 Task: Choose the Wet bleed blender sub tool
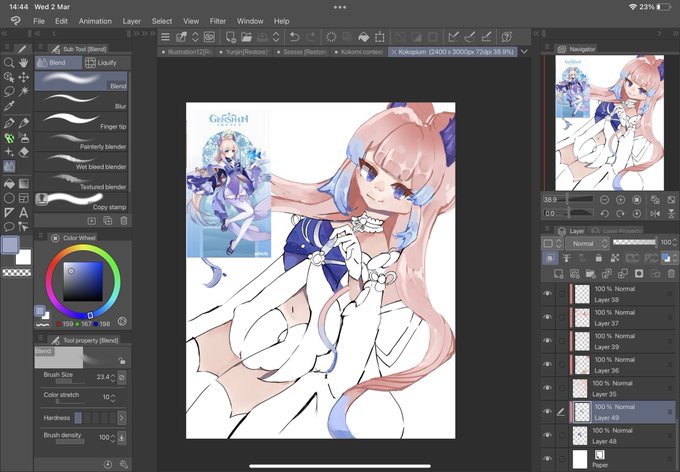coord(81,162)
